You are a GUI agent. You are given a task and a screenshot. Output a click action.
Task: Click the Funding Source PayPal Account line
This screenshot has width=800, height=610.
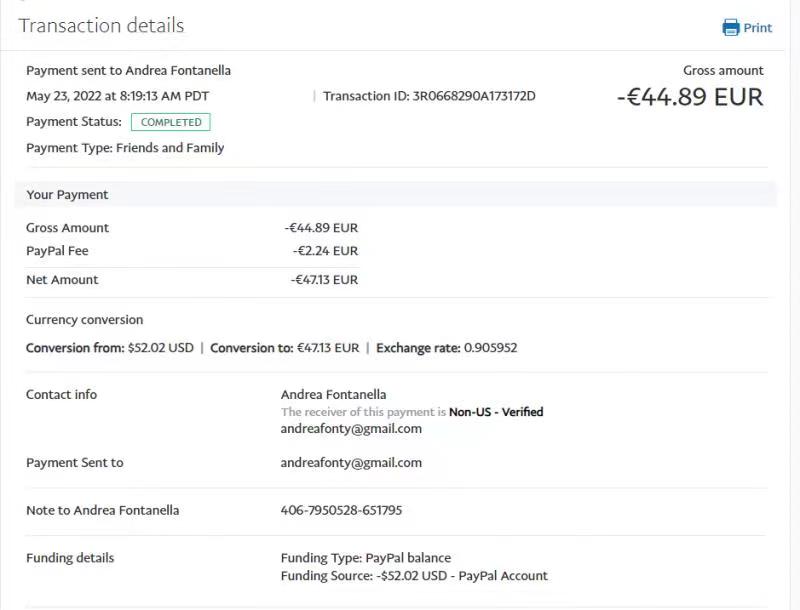pos(414,575)
